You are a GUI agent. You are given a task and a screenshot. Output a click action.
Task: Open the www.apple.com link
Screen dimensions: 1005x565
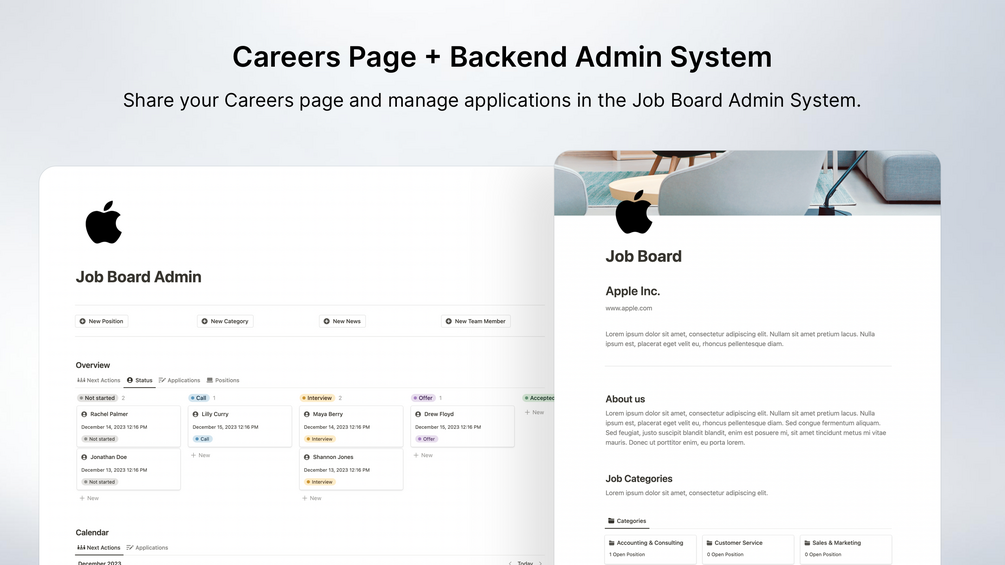(x=628, y=308)
